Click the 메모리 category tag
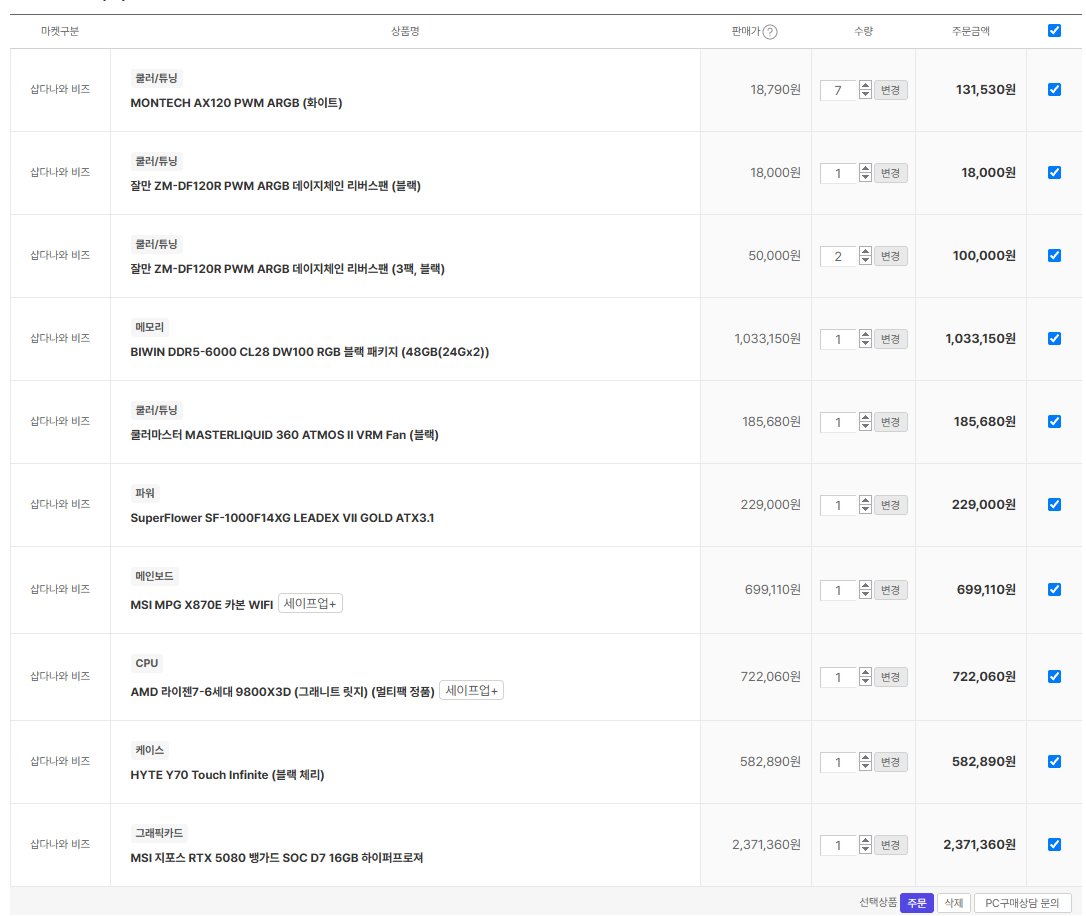This screenshot has width=1086, height=916. point(150,327)
